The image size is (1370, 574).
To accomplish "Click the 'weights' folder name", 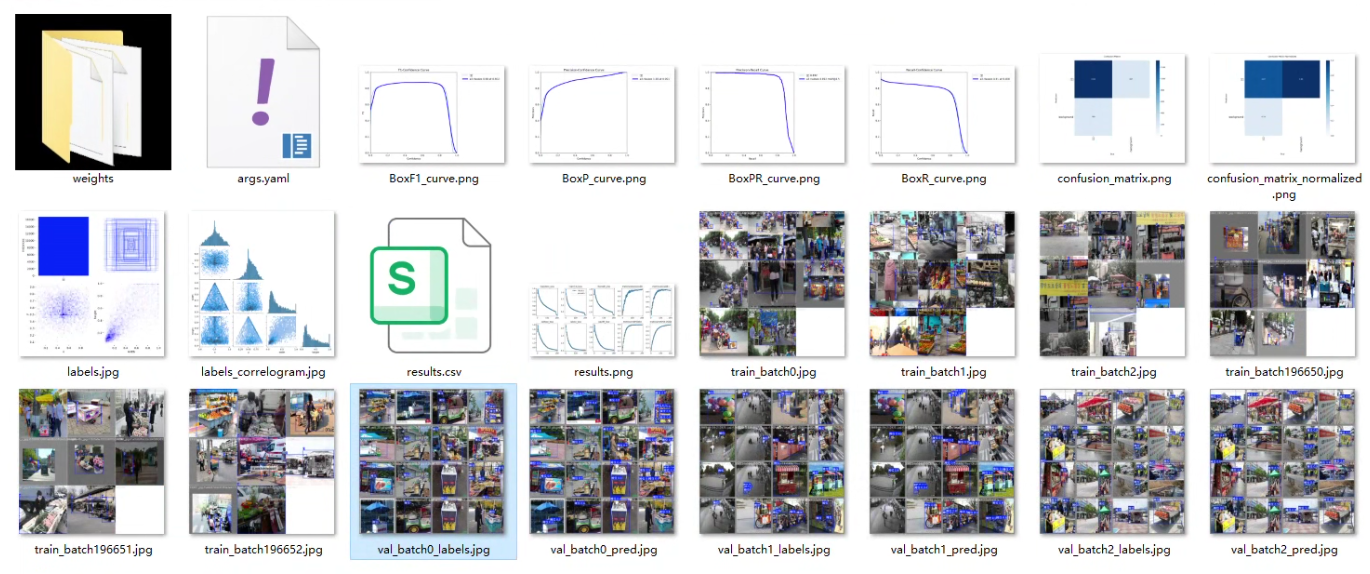I will point(93,179).
